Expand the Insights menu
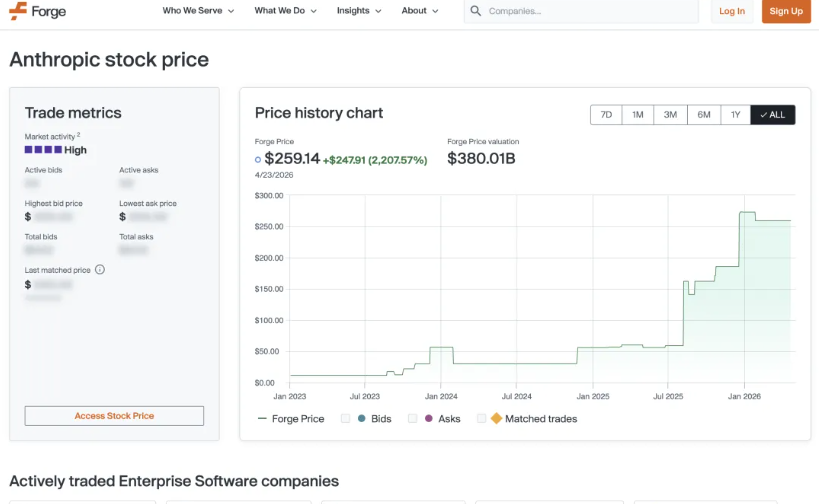Image resolution: width=819 pixels, height=504 pixels. click(x=359, y=10)
